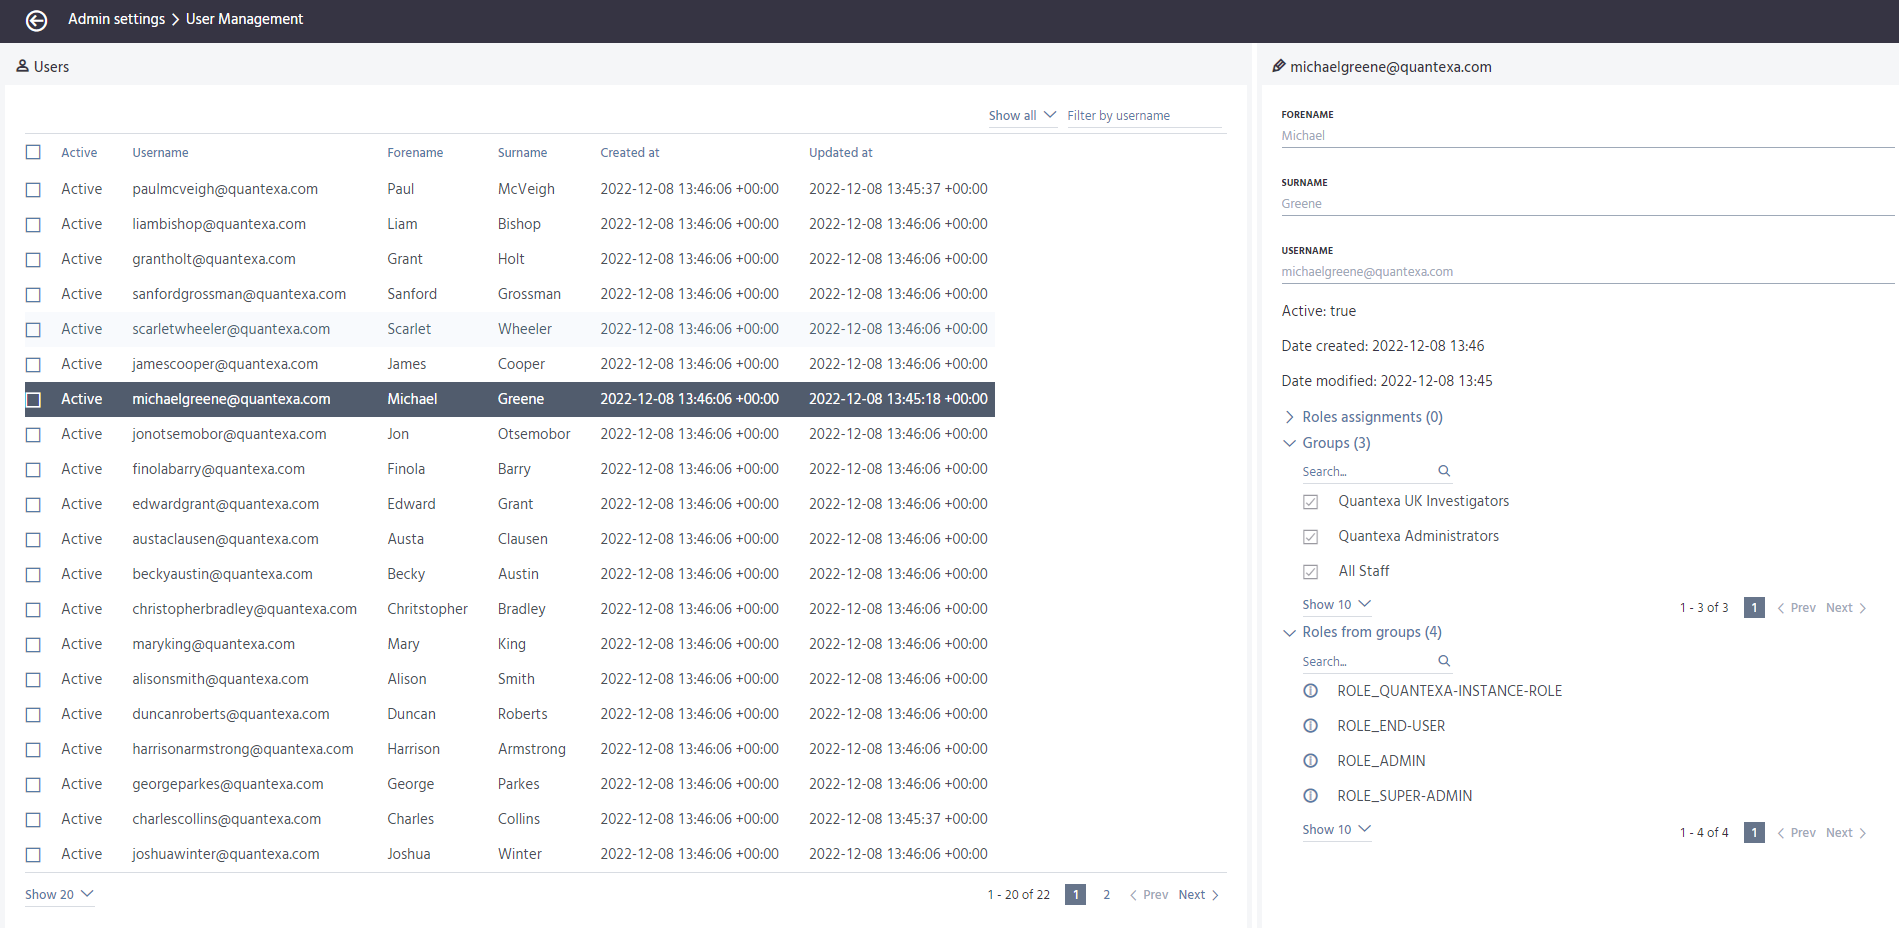
Task: Click inside the Filter by username field
Action: [1130, 115]
